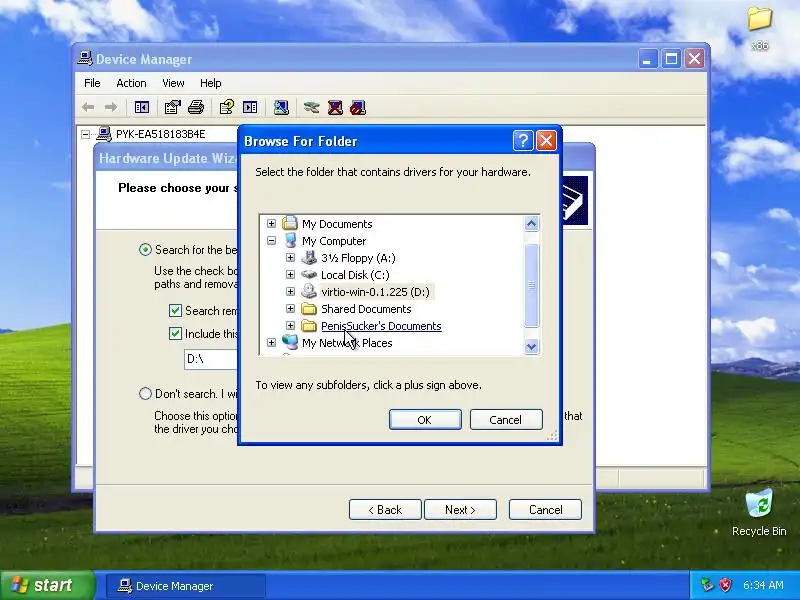Expand the Shared Documents node
The image size is (800, 600).
point(290,309)
